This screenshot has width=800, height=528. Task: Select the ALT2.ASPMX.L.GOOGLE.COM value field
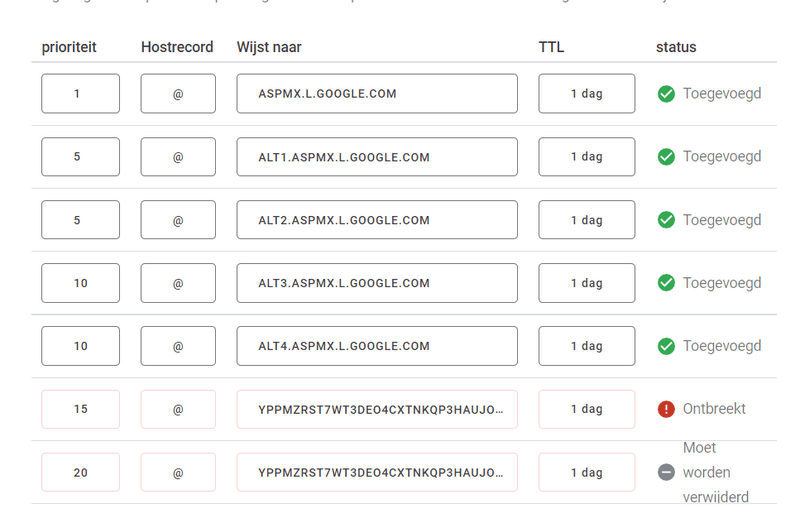377,220
